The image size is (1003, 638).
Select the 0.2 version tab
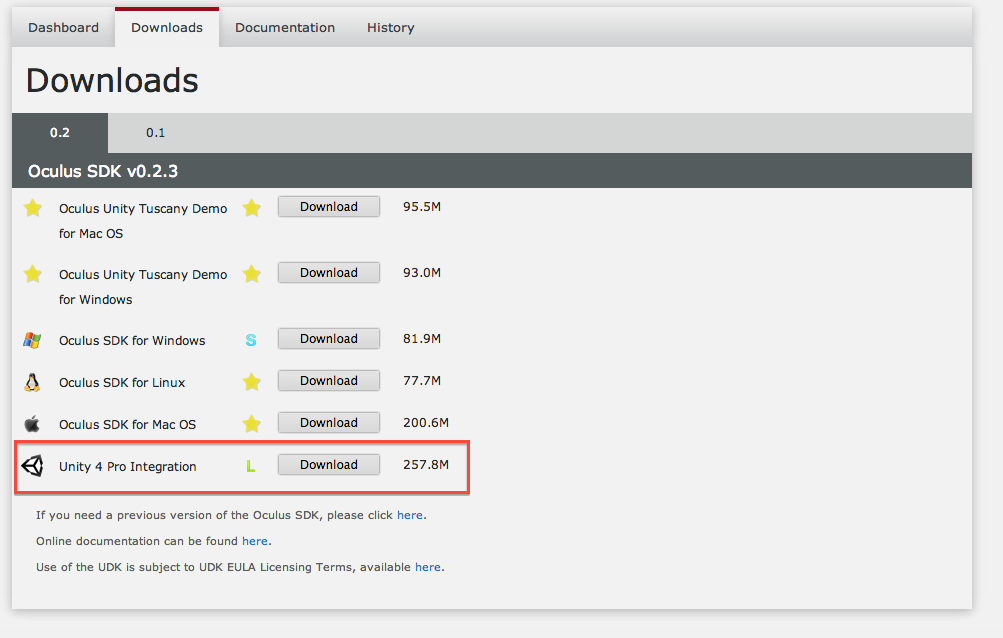[x=59, y=133]
